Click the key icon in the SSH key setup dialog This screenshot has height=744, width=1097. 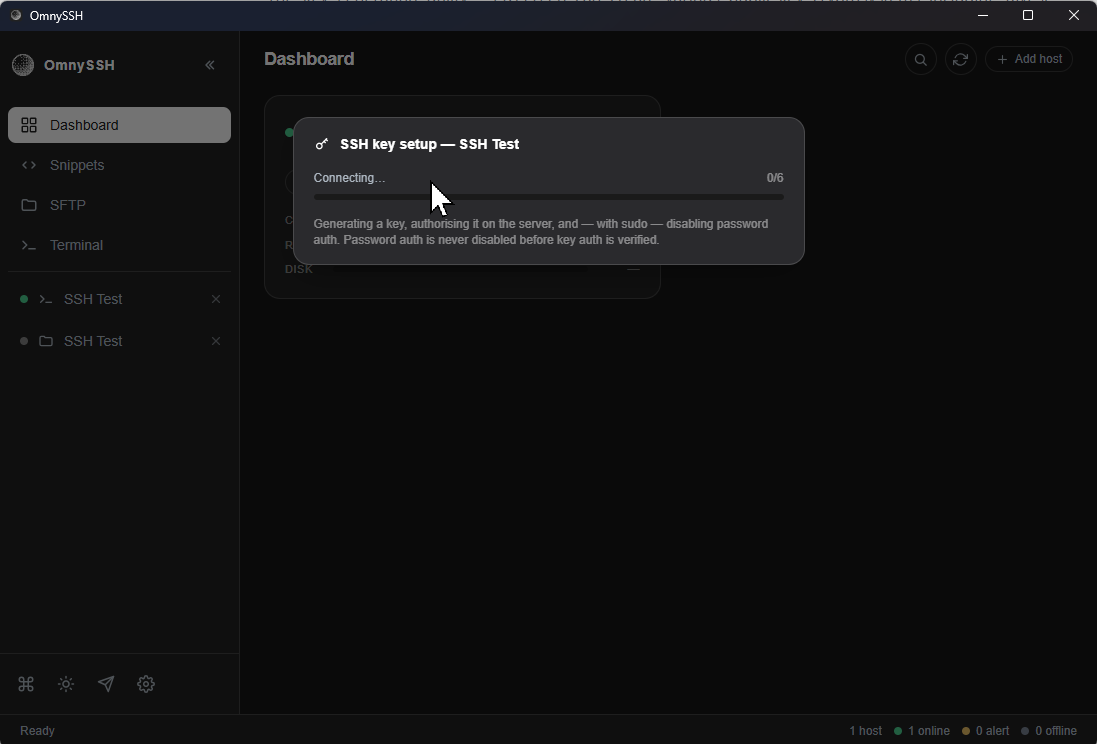point(322,144)
